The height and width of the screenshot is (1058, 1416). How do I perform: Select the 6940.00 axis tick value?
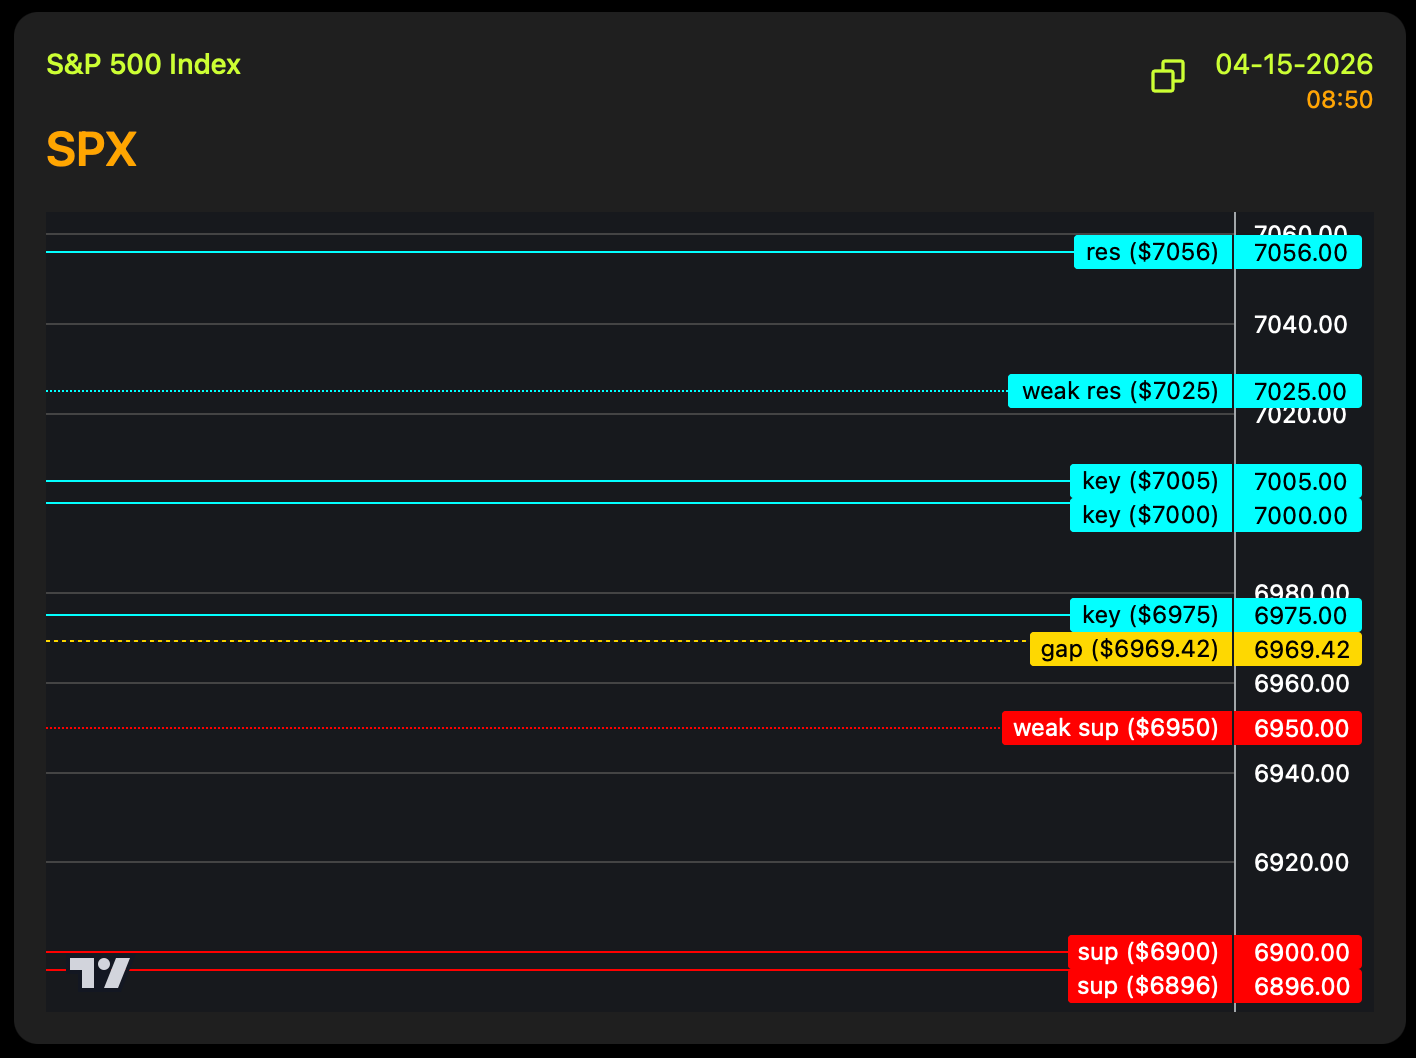click(1301, 773)
